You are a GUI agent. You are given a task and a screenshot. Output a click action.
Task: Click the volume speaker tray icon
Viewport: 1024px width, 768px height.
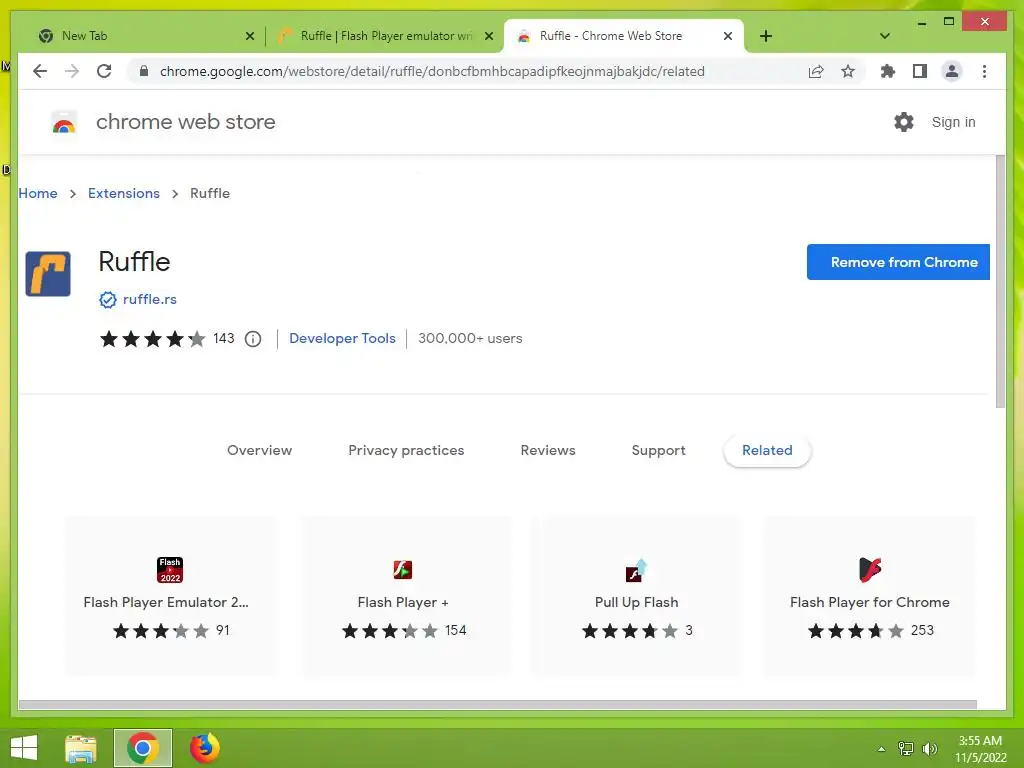point(930,748)
